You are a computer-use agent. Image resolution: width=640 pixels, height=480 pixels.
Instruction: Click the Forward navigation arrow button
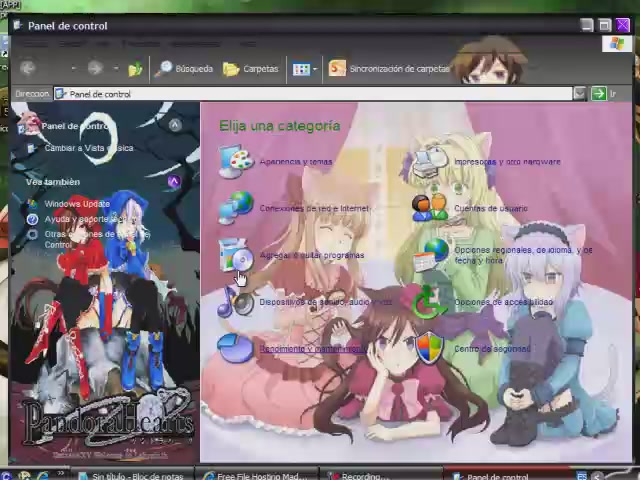pyautogui.click(x=96, y=68)
